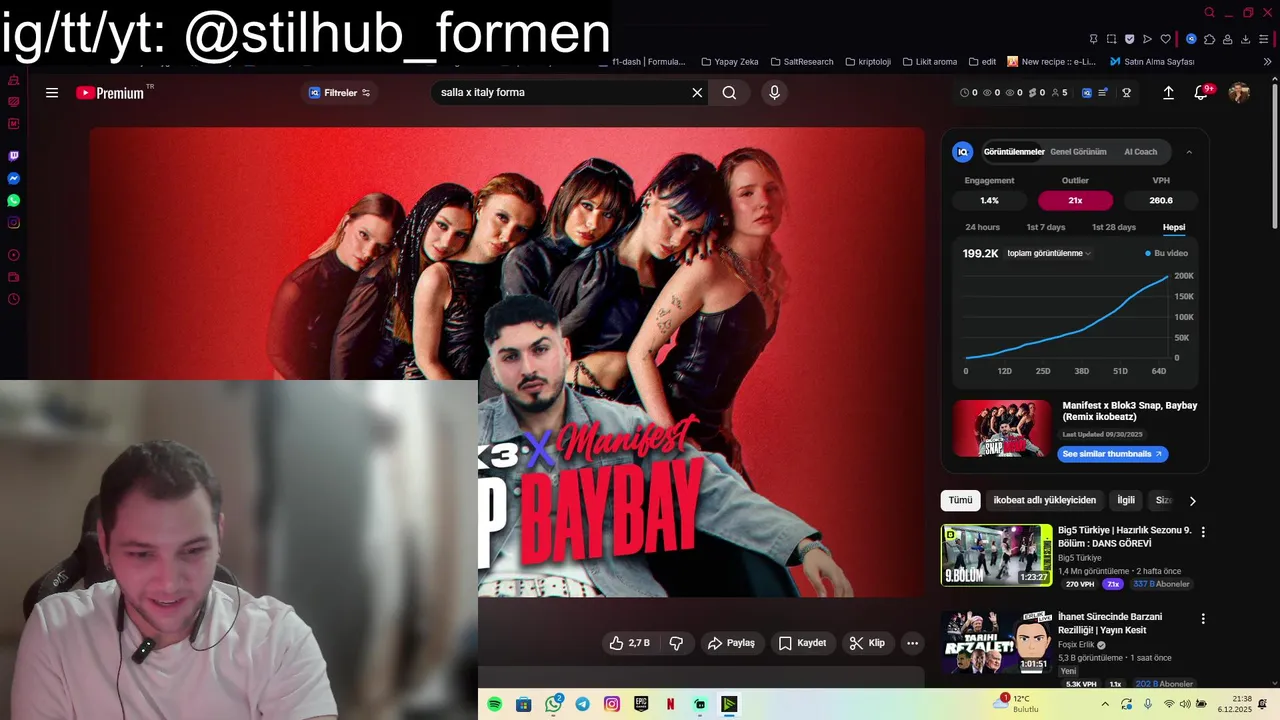Open Twitch in browser sidebar
Viewport: 1280px width, 720px height.
tap(14, 156)
